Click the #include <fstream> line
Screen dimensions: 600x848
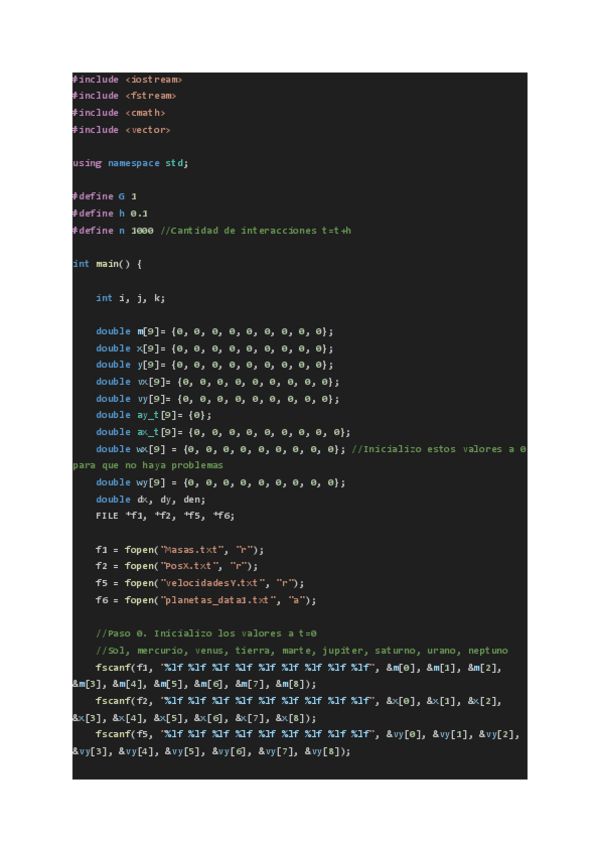(124, 95)
